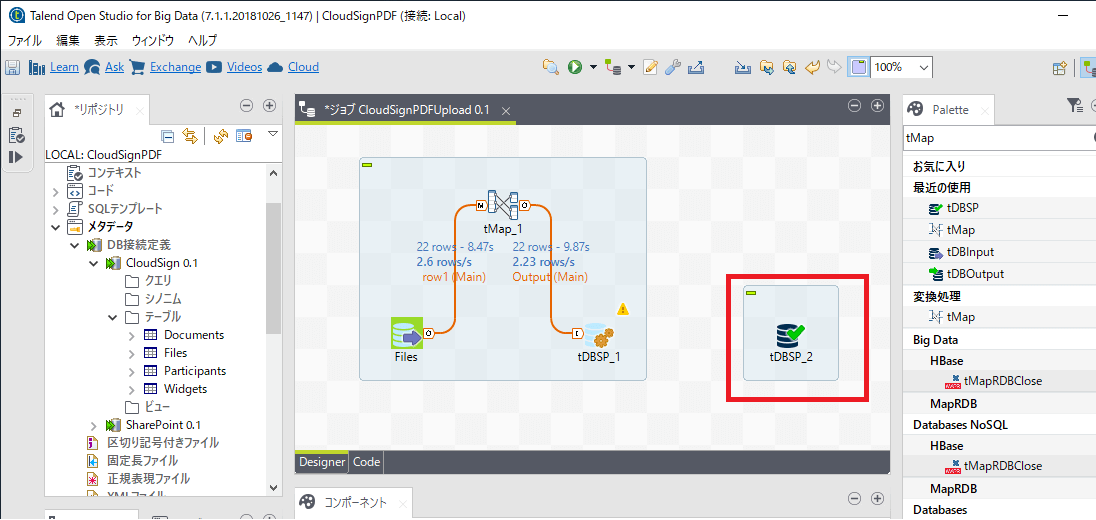Click the folder with right arrow toolbar icon

(767, 67)
